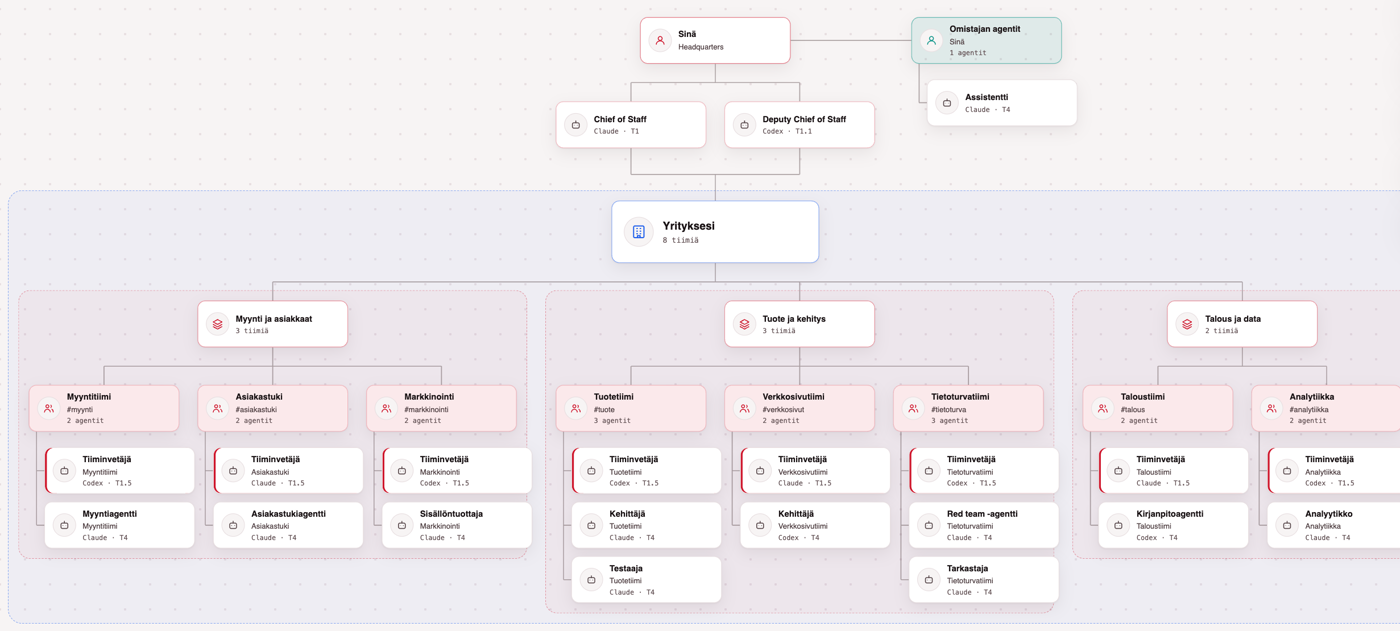Select the Analytiikka team icon
Screen dimensions: 1400x631
click(x=1271, y=408)
